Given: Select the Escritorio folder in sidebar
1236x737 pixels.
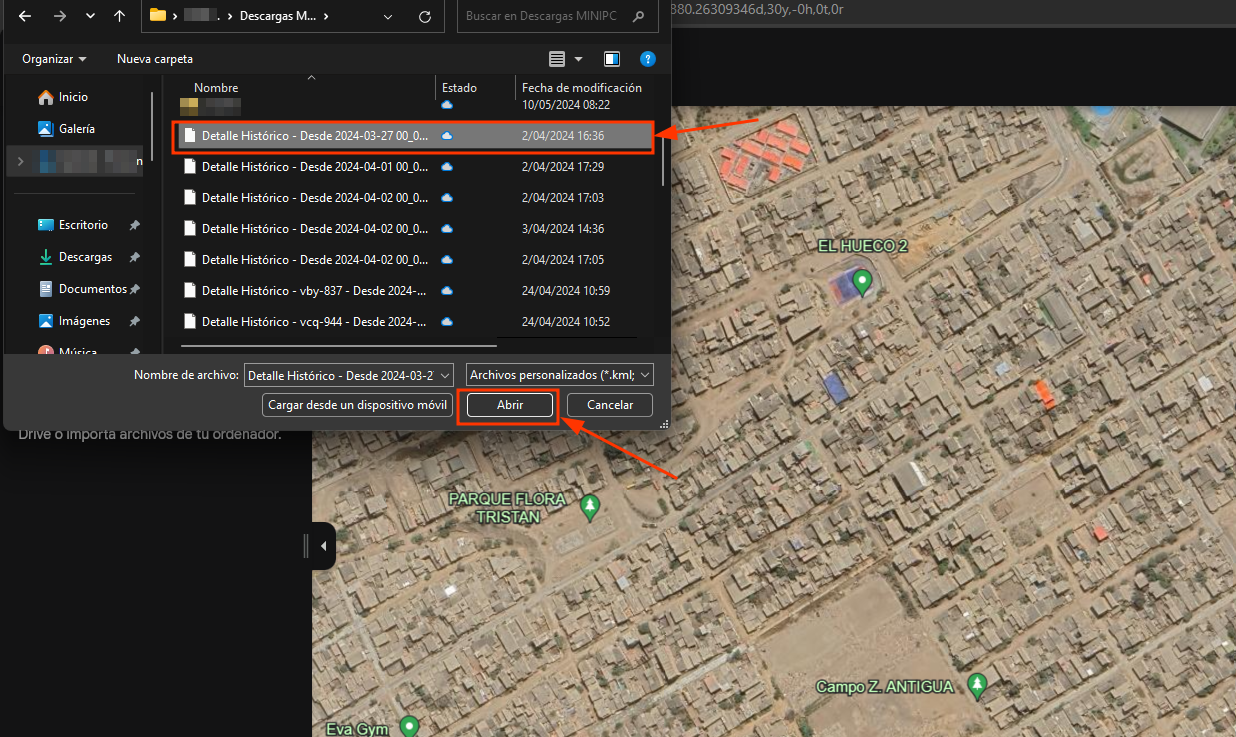Looking at the screenshot, I should point(83,225).
